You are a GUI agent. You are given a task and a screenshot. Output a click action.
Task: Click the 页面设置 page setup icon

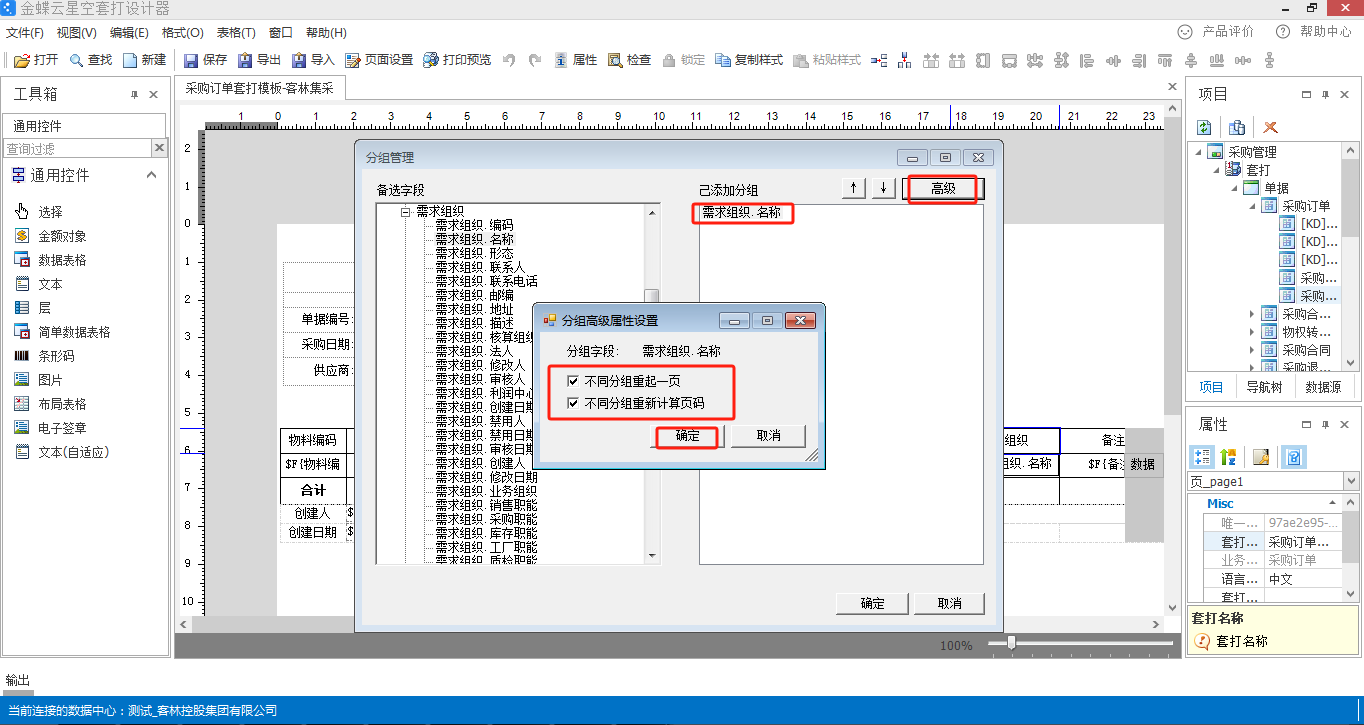click(353, 60)
